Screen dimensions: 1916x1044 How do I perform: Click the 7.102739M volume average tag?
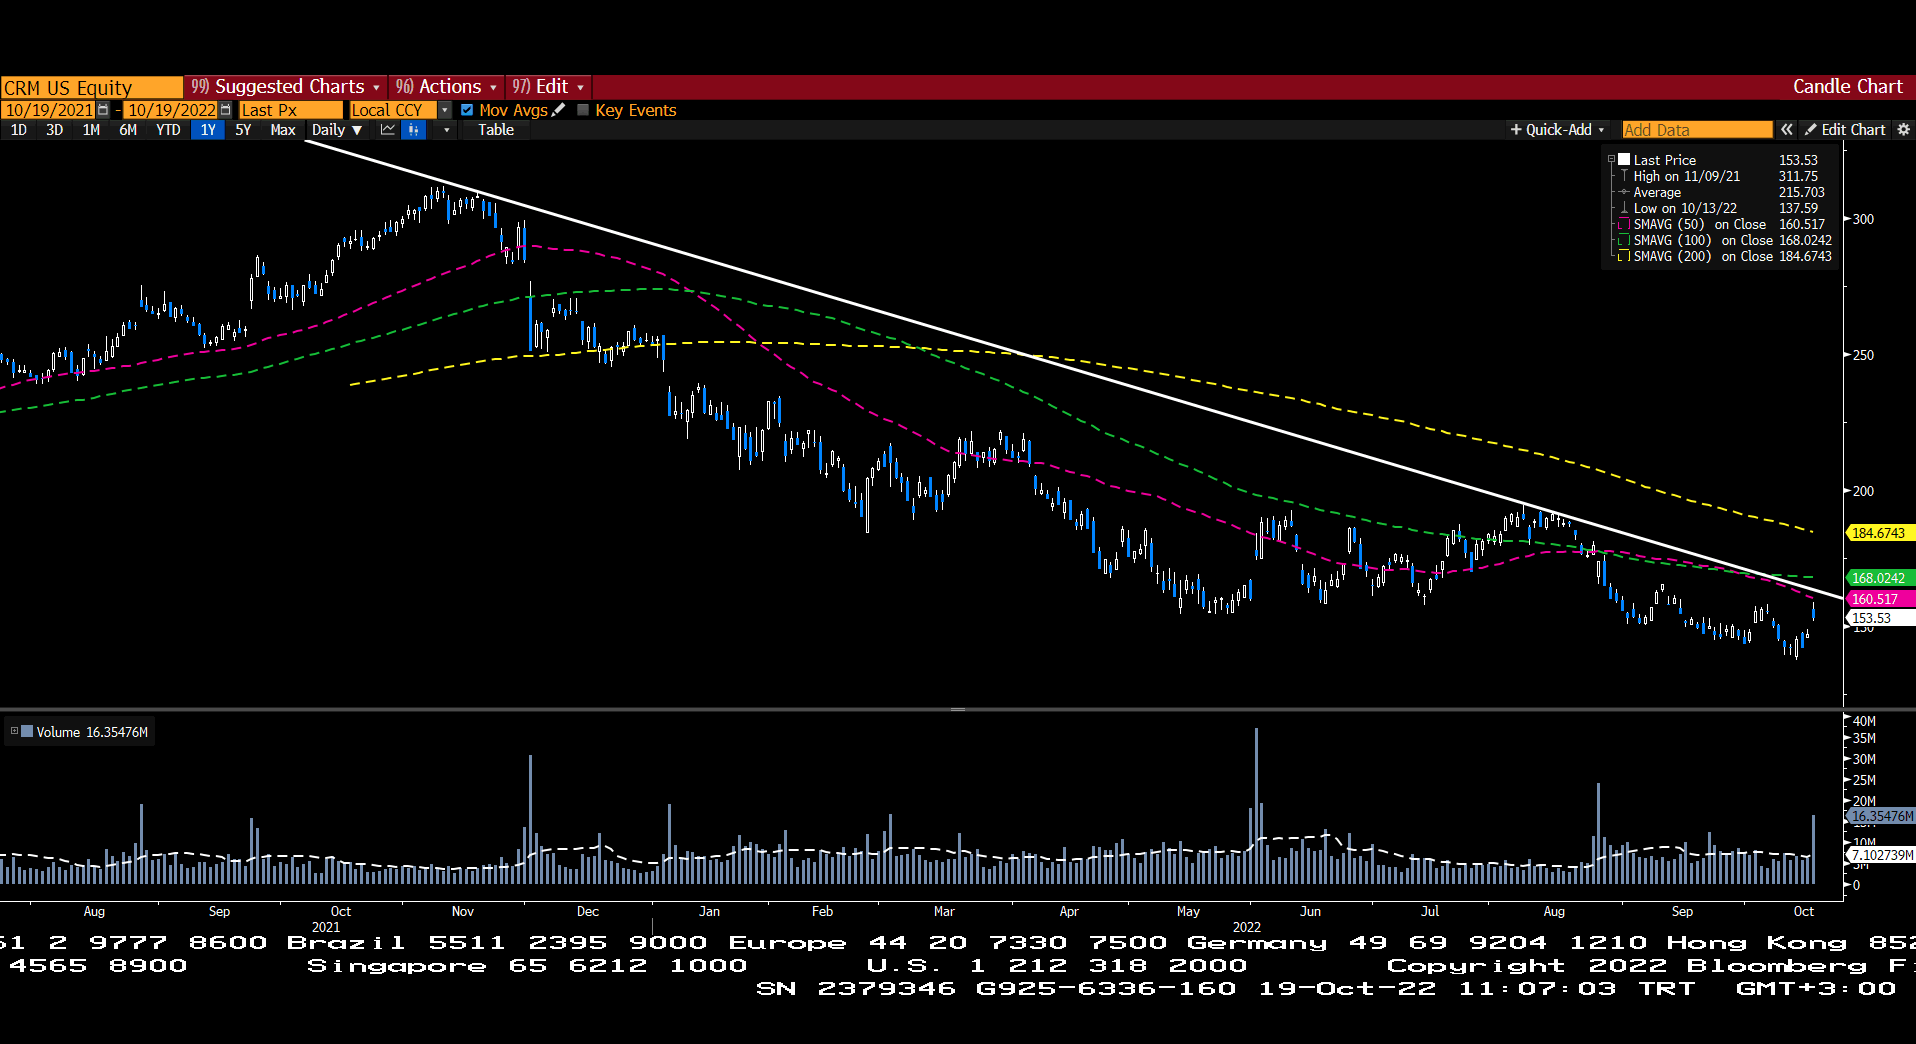click(1880, 855)
